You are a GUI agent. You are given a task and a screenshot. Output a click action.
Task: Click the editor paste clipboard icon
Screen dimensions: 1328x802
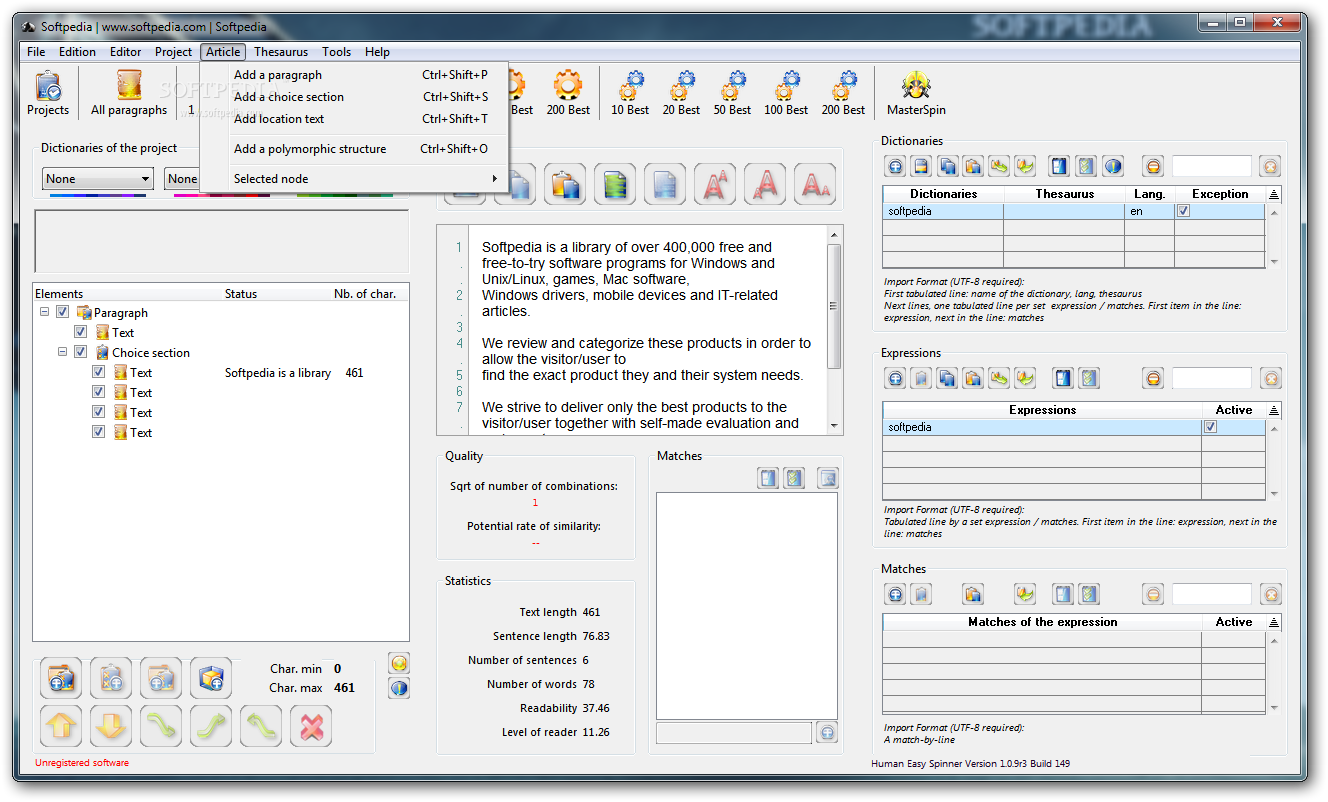click(x=565, y=185)
